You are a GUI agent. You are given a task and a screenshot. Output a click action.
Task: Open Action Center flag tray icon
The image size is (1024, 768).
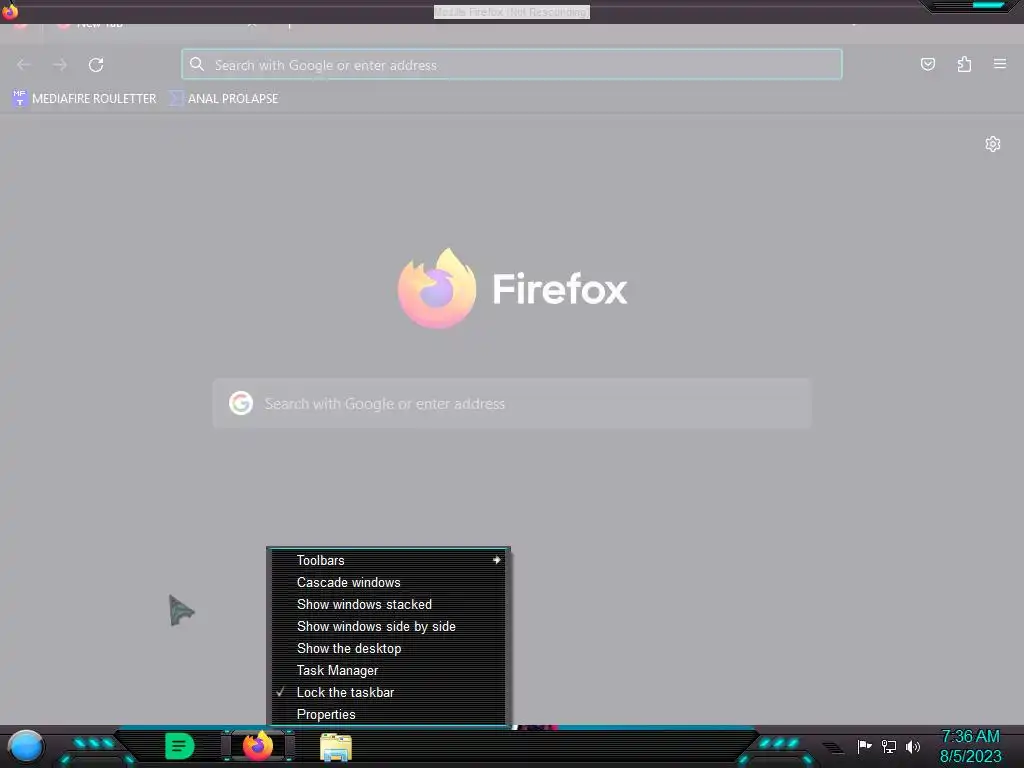(864, 746)
